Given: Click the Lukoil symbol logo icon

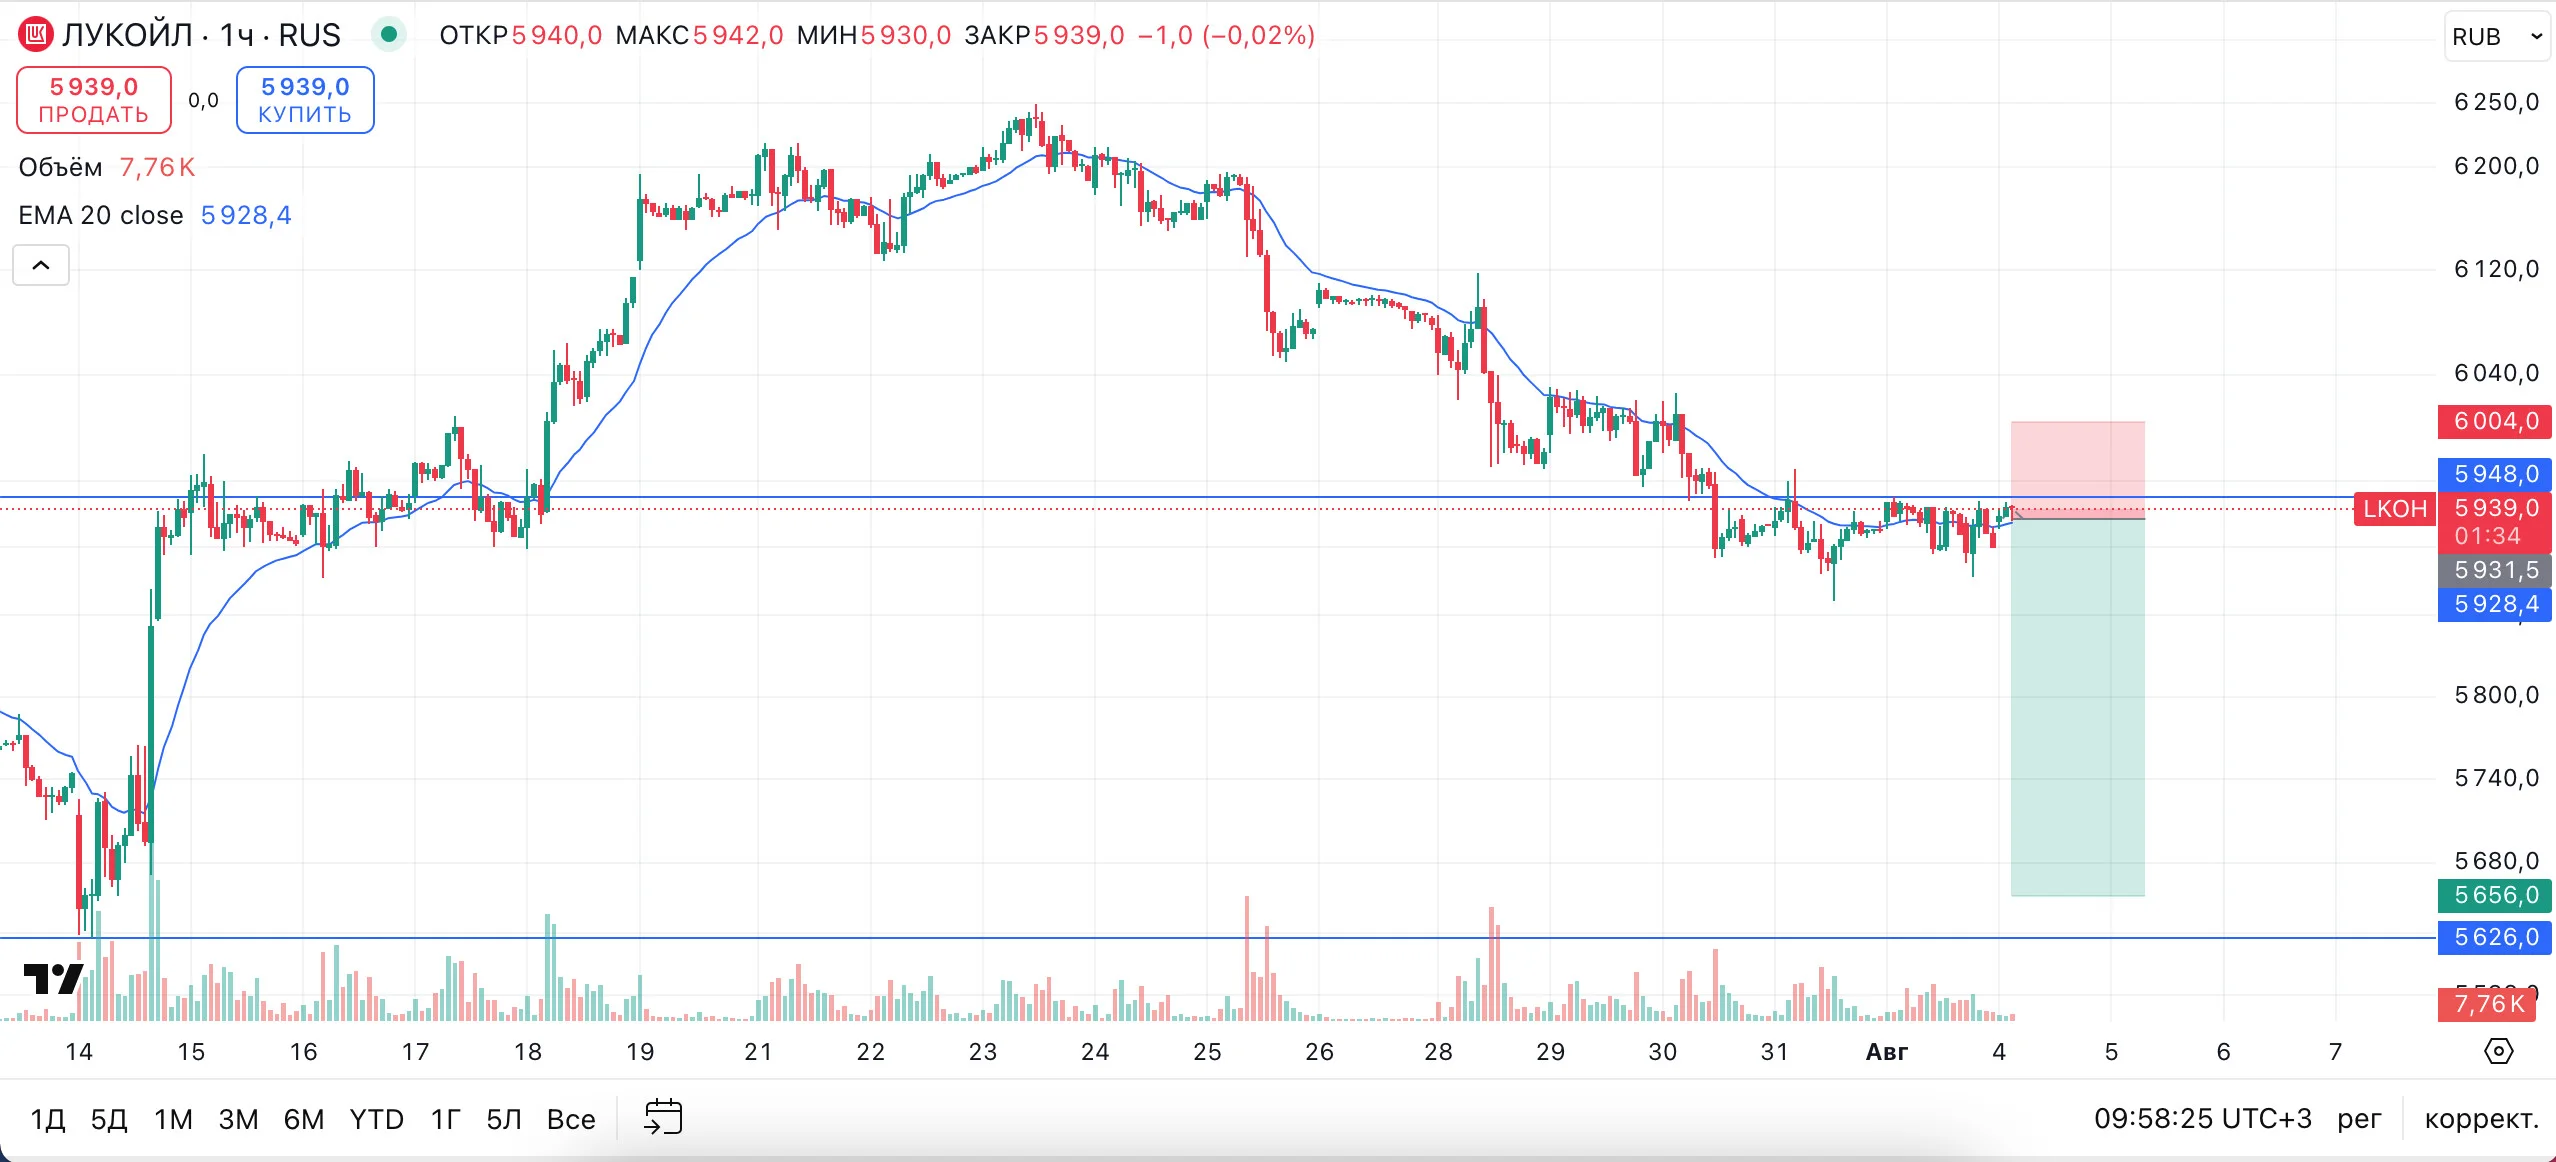Looking at the screenshot, I should click(x=35, y=35).
